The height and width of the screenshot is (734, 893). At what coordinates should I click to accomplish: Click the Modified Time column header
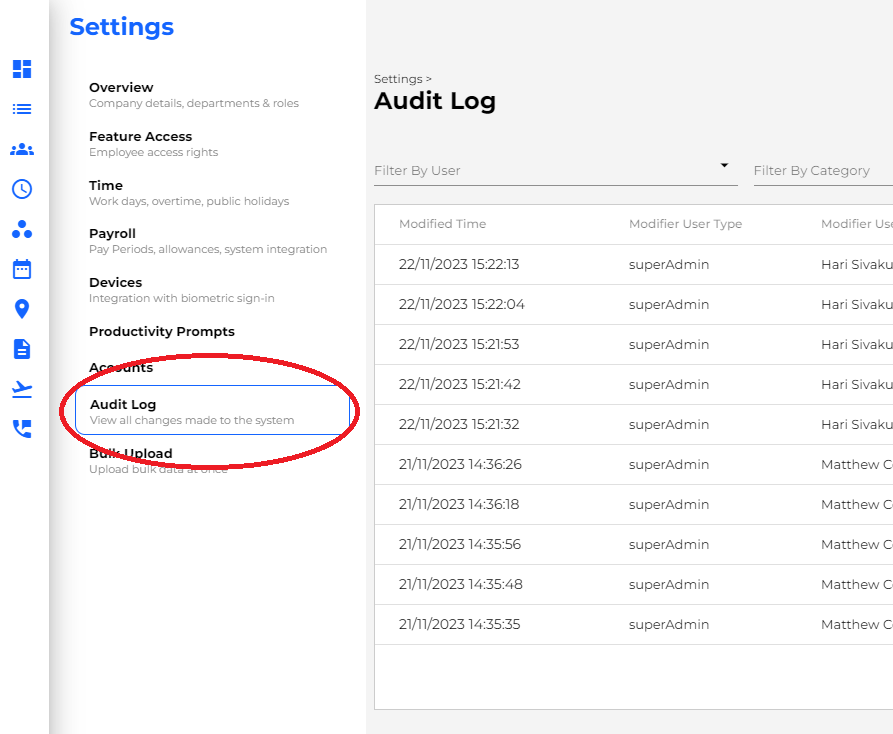442,224
